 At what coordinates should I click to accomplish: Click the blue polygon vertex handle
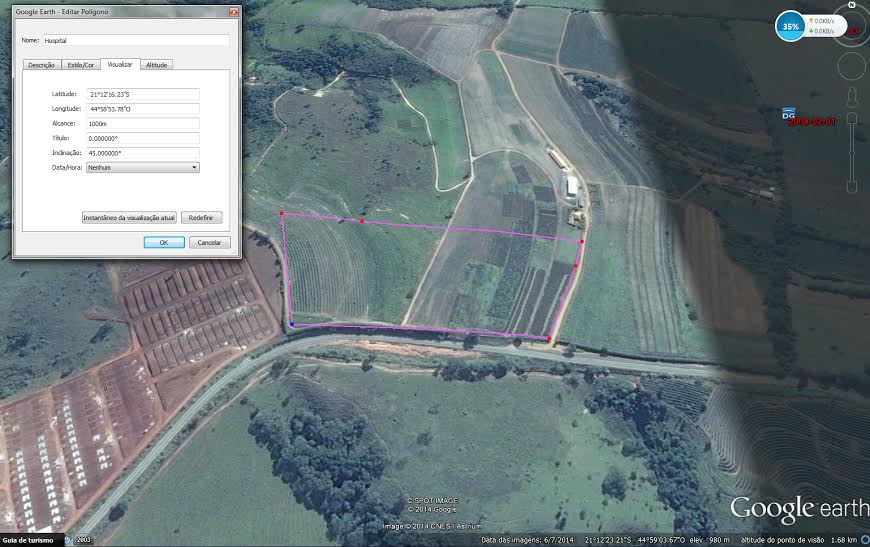(x=291, y=325)
